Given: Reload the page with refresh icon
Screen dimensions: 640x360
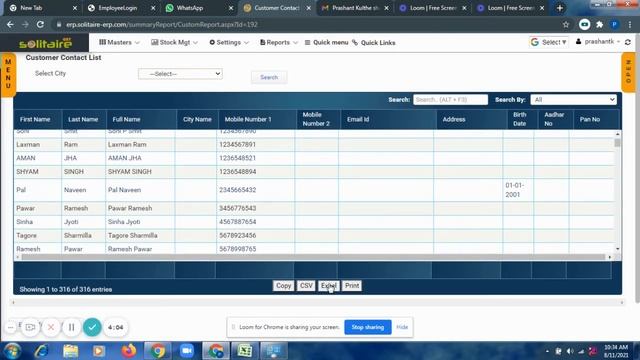Looking at the screenshot, I should [x=40, y=24].
